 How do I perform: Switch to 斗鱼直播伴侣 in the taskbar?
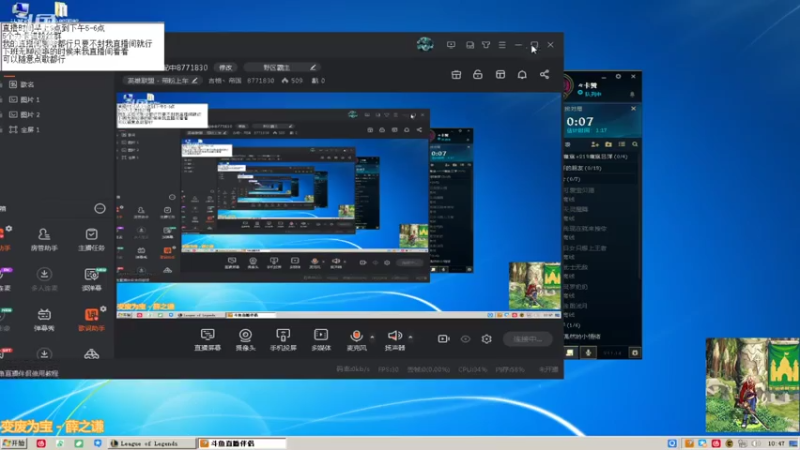pos(242,443)
